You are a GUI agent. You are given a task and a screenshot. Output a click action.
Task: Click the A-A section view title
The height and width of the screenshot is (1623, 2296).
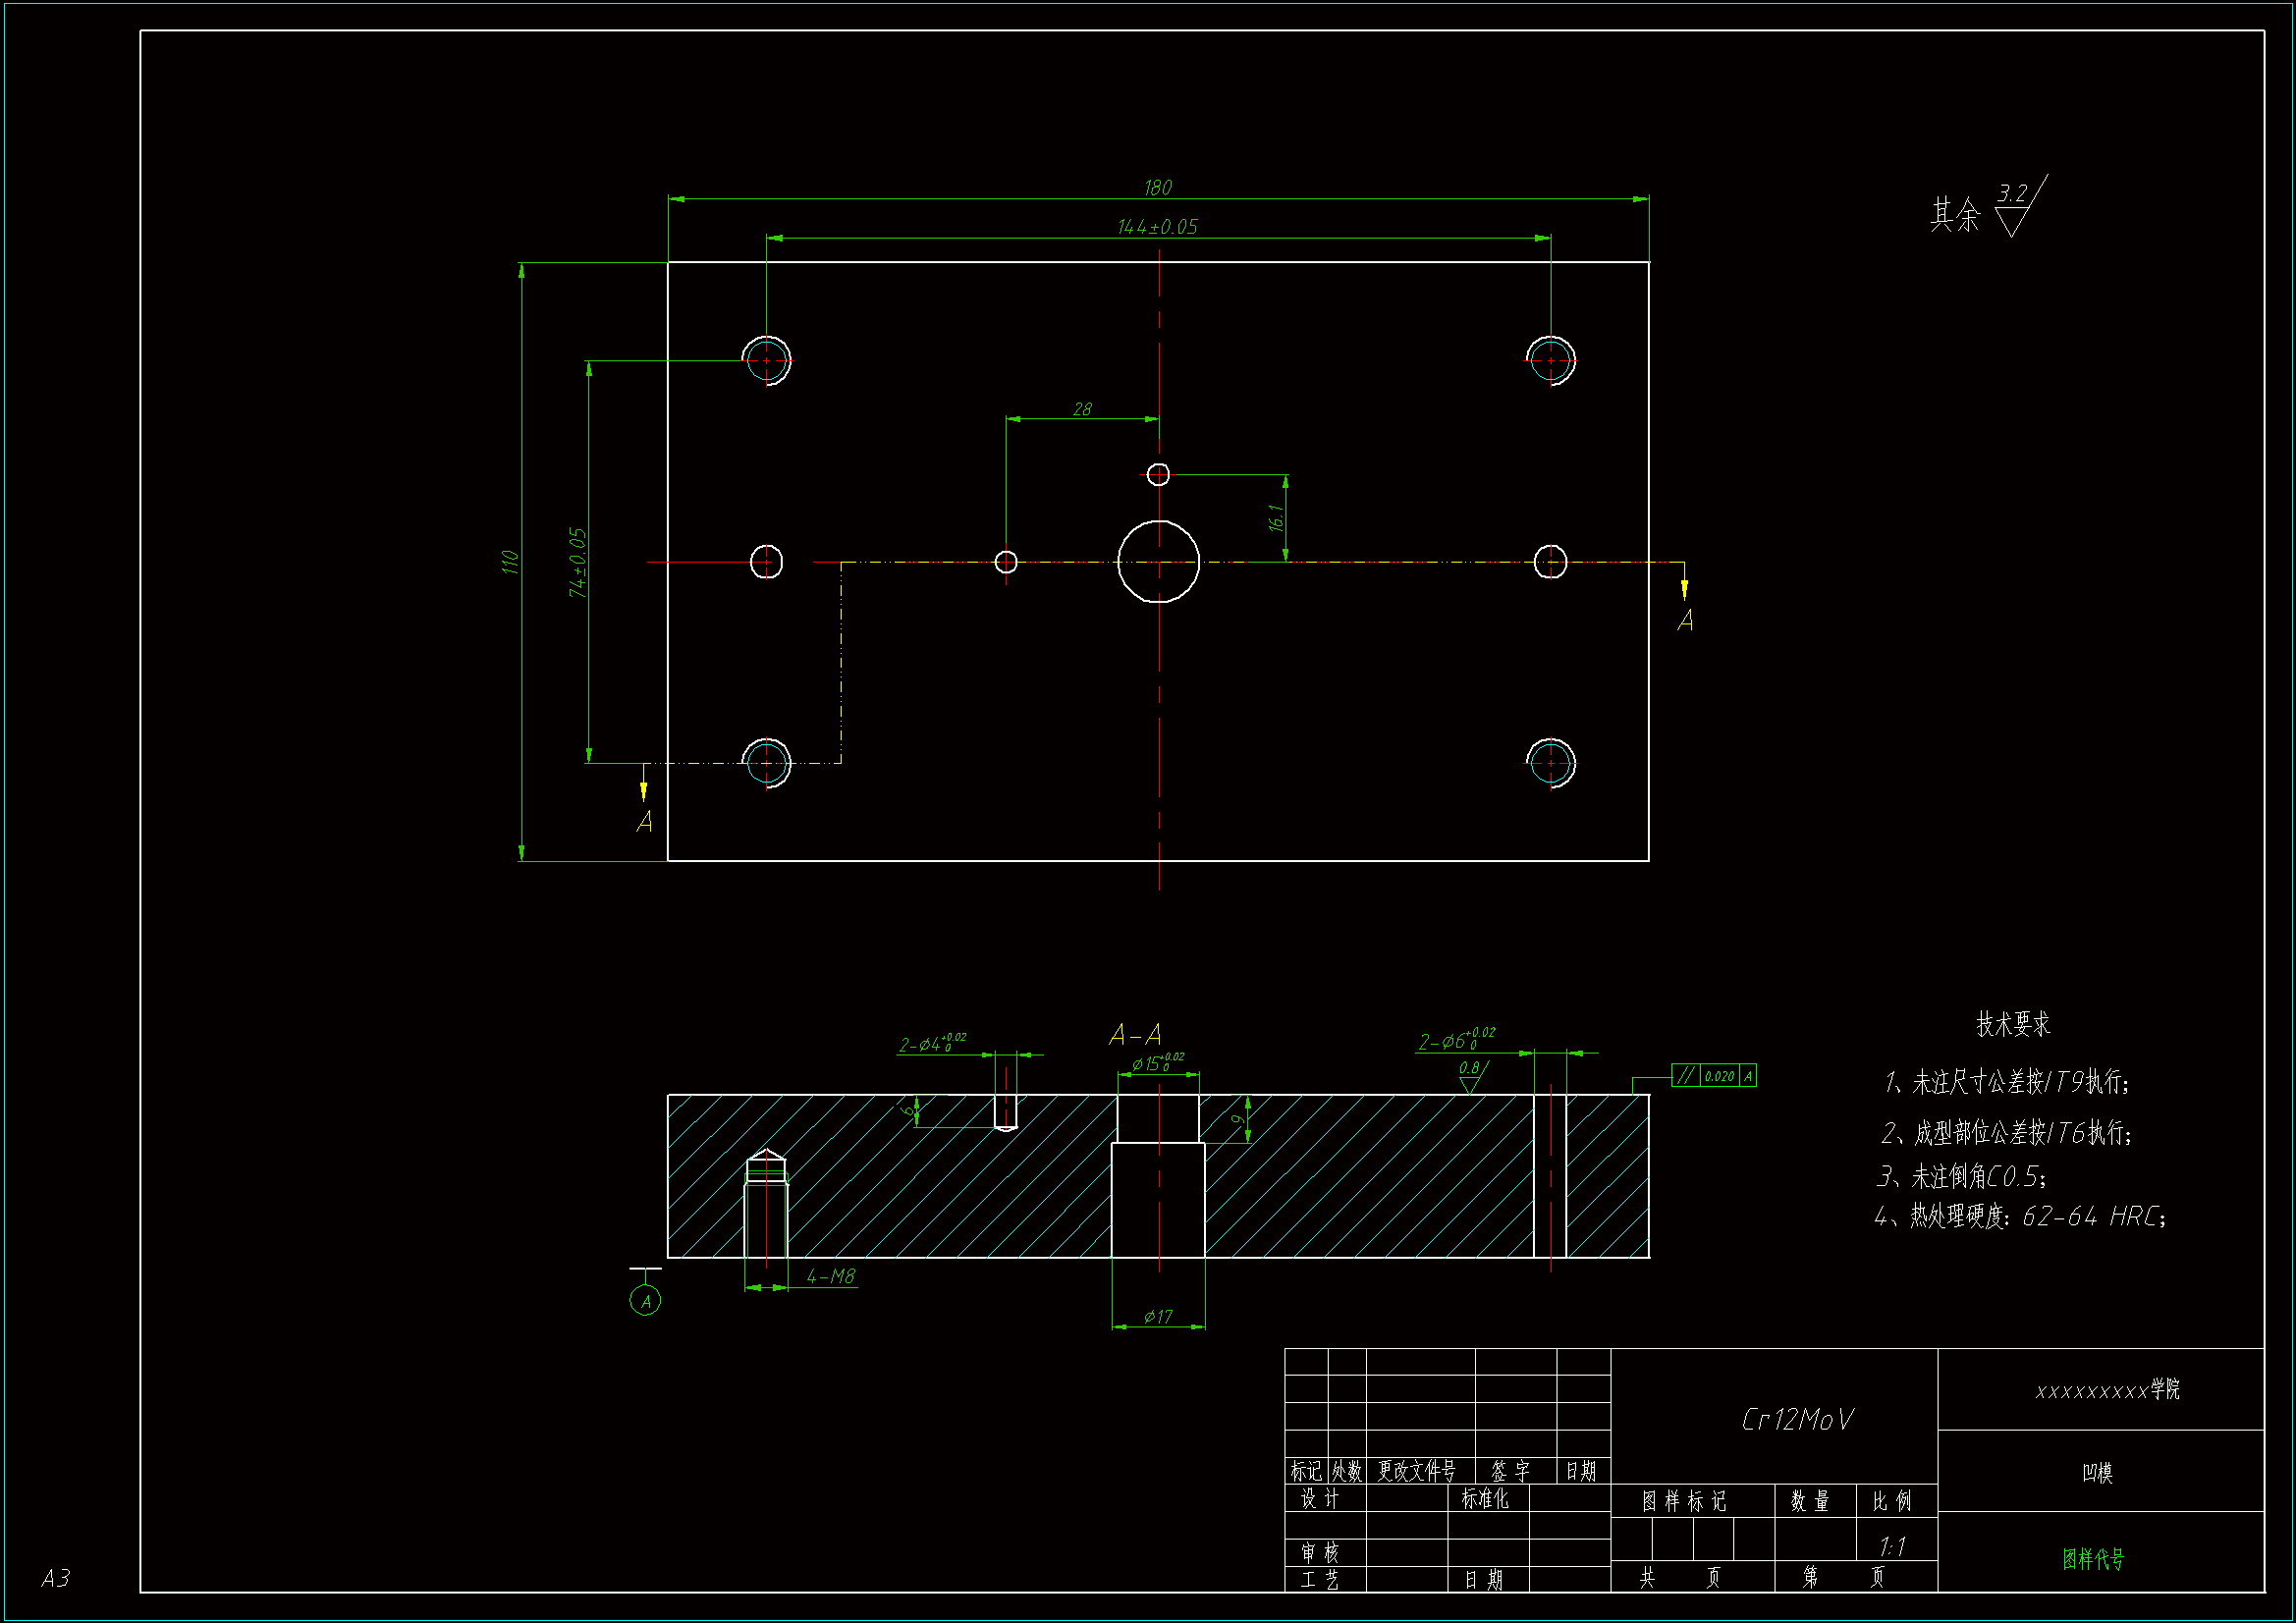[x=1135, y=1034]
